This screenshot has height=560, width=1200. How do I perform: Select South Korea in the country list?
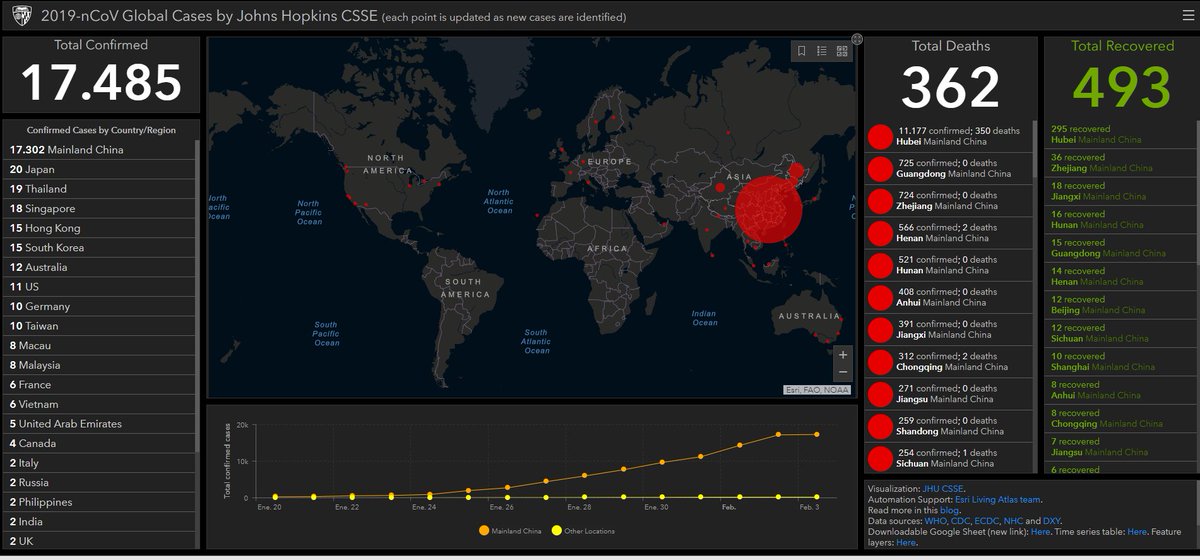(98, 248)
